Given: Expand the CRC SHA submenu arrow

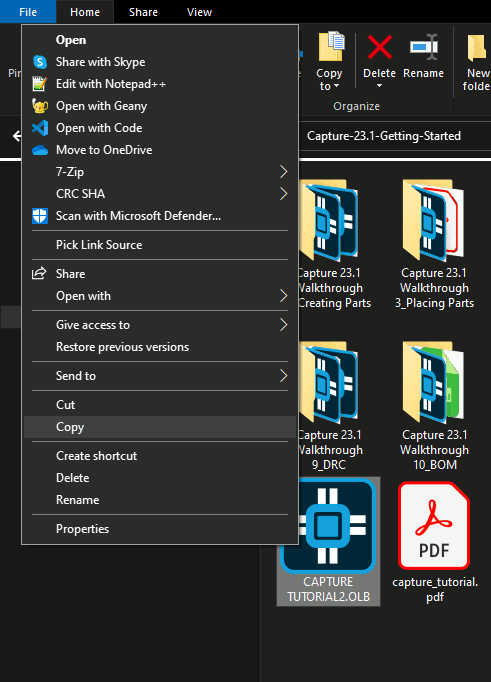Looking at the screenshot, I should [x=284, y=194].
